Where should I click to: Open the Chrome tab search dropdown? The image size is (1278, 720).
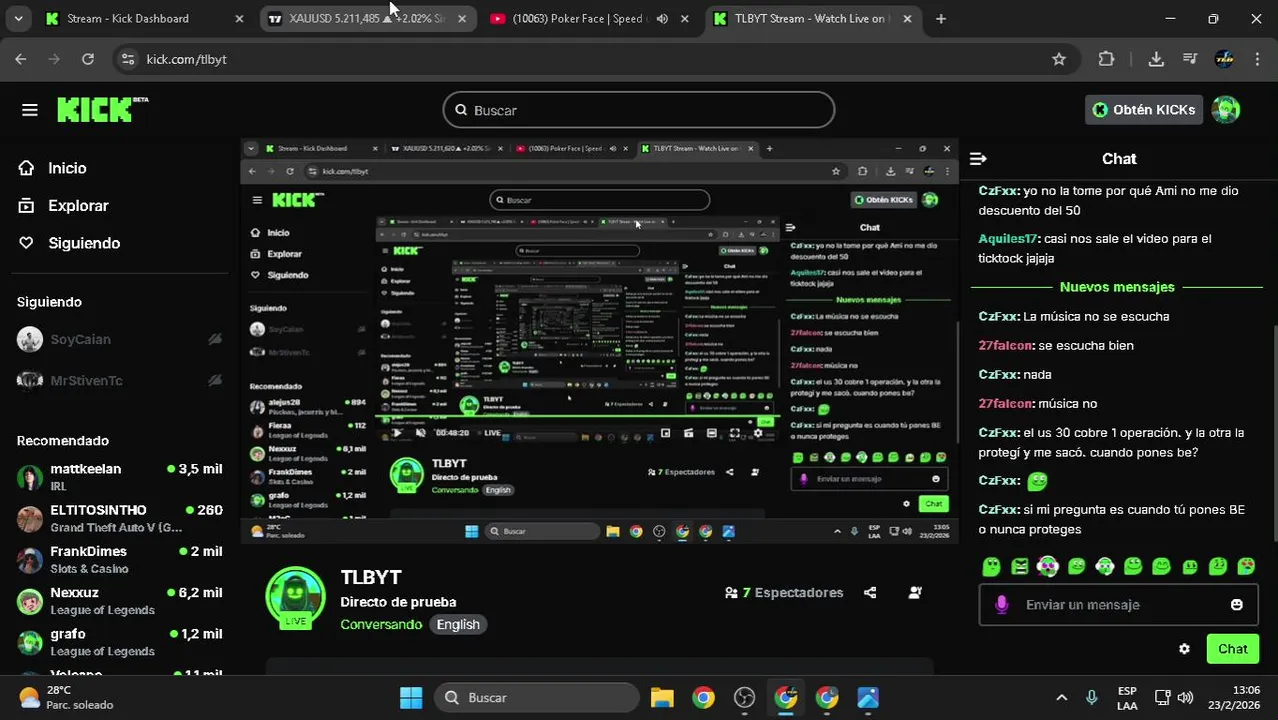click(18, 19)
